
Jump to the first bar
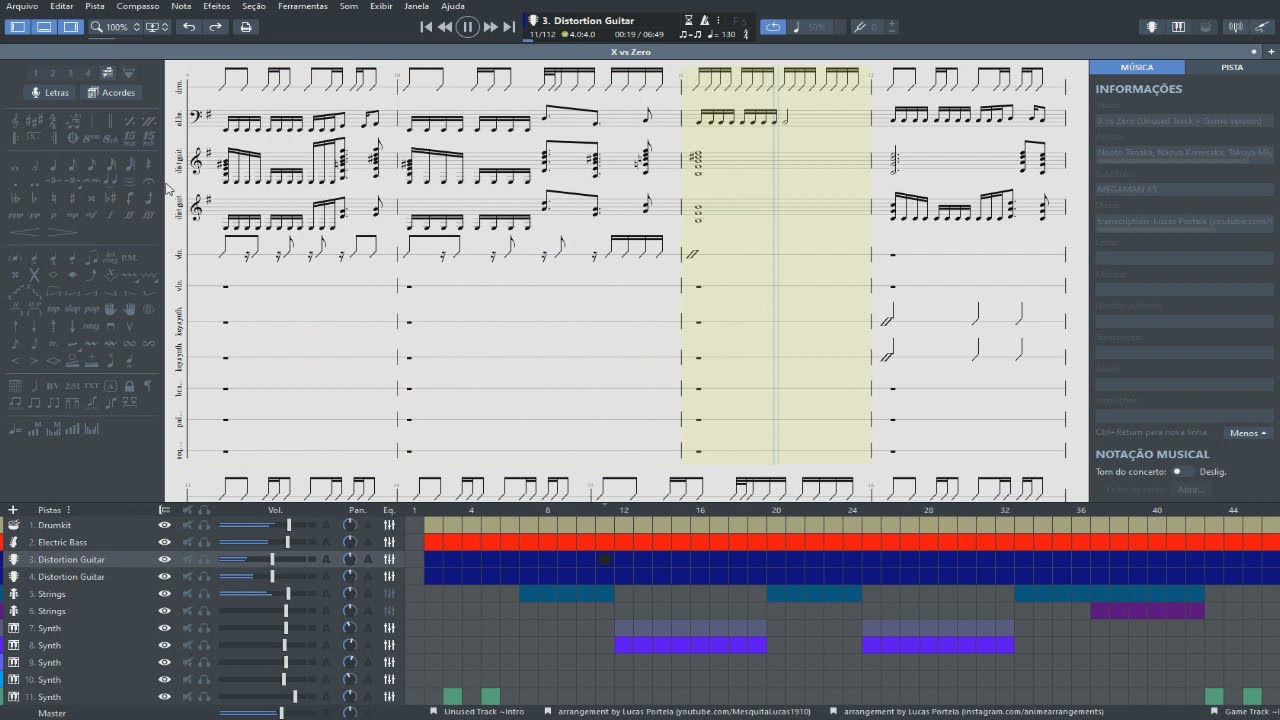point(426,27)
